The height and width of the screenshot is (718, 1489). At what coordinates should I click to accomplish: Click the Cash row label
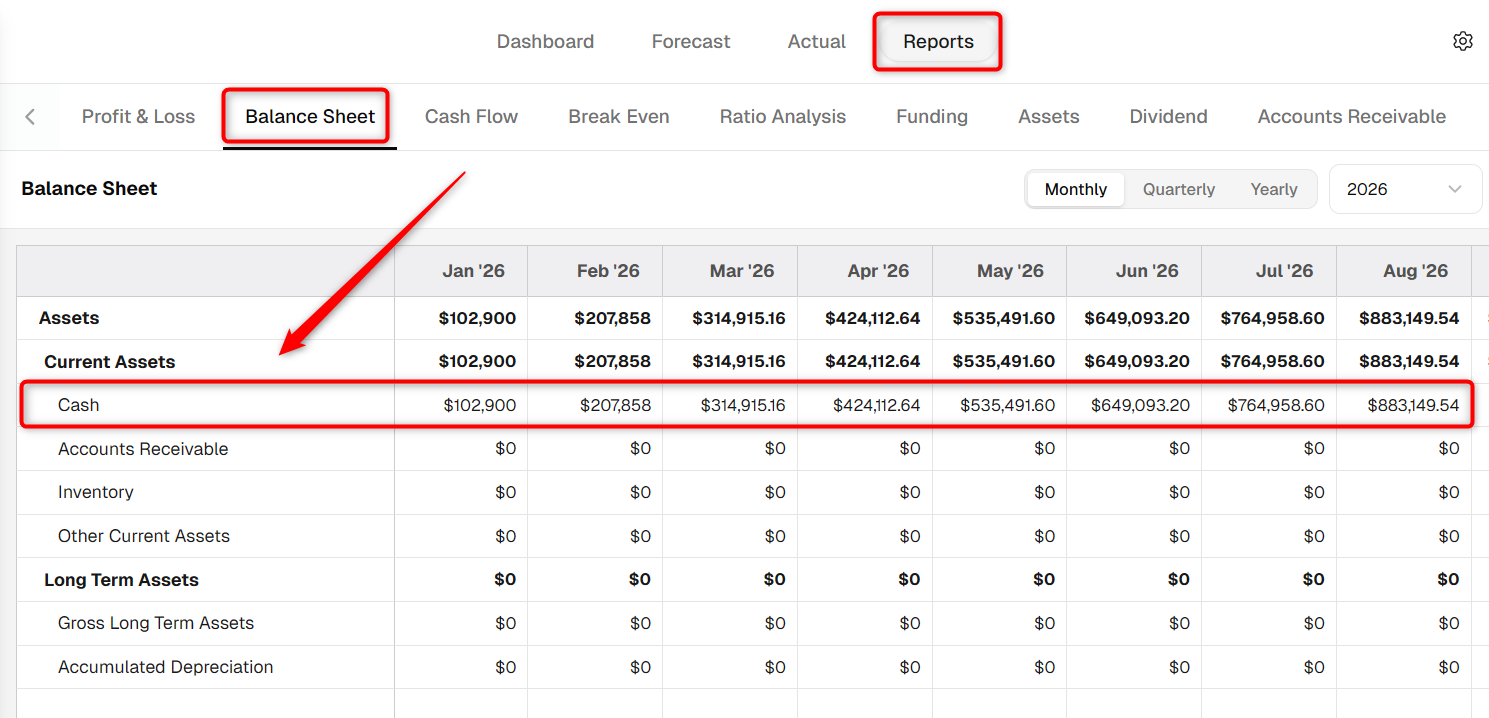[79, 405]
